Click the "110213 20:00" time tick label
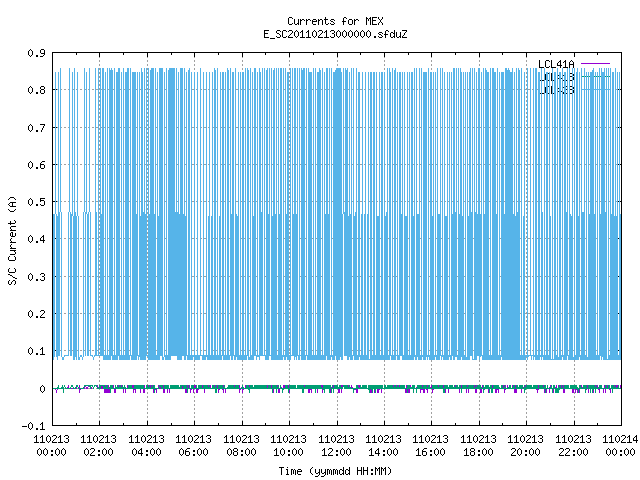 (x=525, y=446)
